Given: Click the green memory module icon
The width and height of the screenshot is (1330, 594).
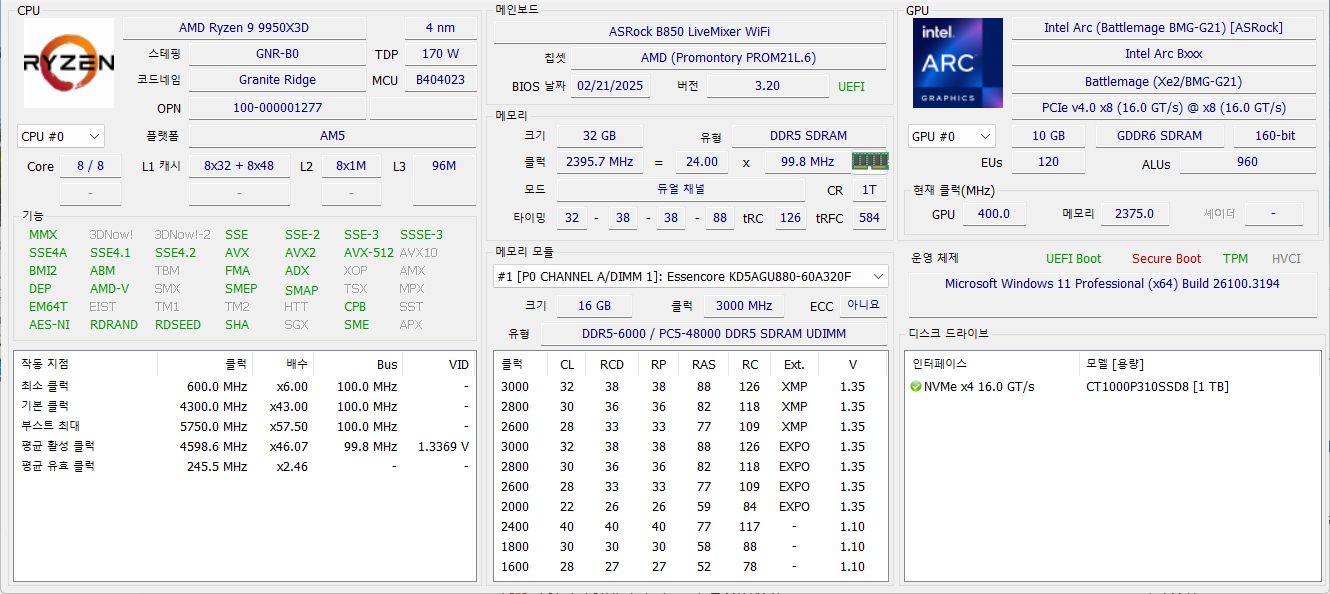Looking at the screenshot, I should click(x=869, y=161).
